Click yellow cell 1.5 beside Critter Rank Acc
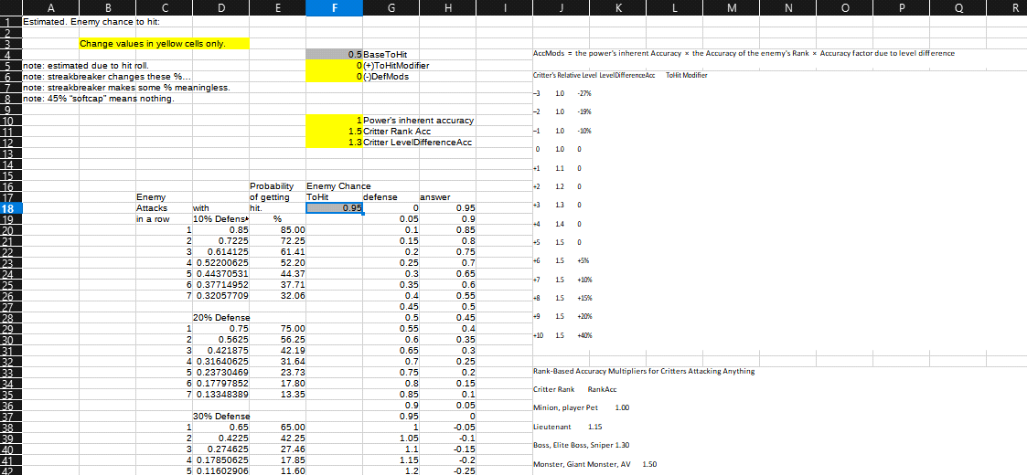1027x475 pixels. [334, 131]
